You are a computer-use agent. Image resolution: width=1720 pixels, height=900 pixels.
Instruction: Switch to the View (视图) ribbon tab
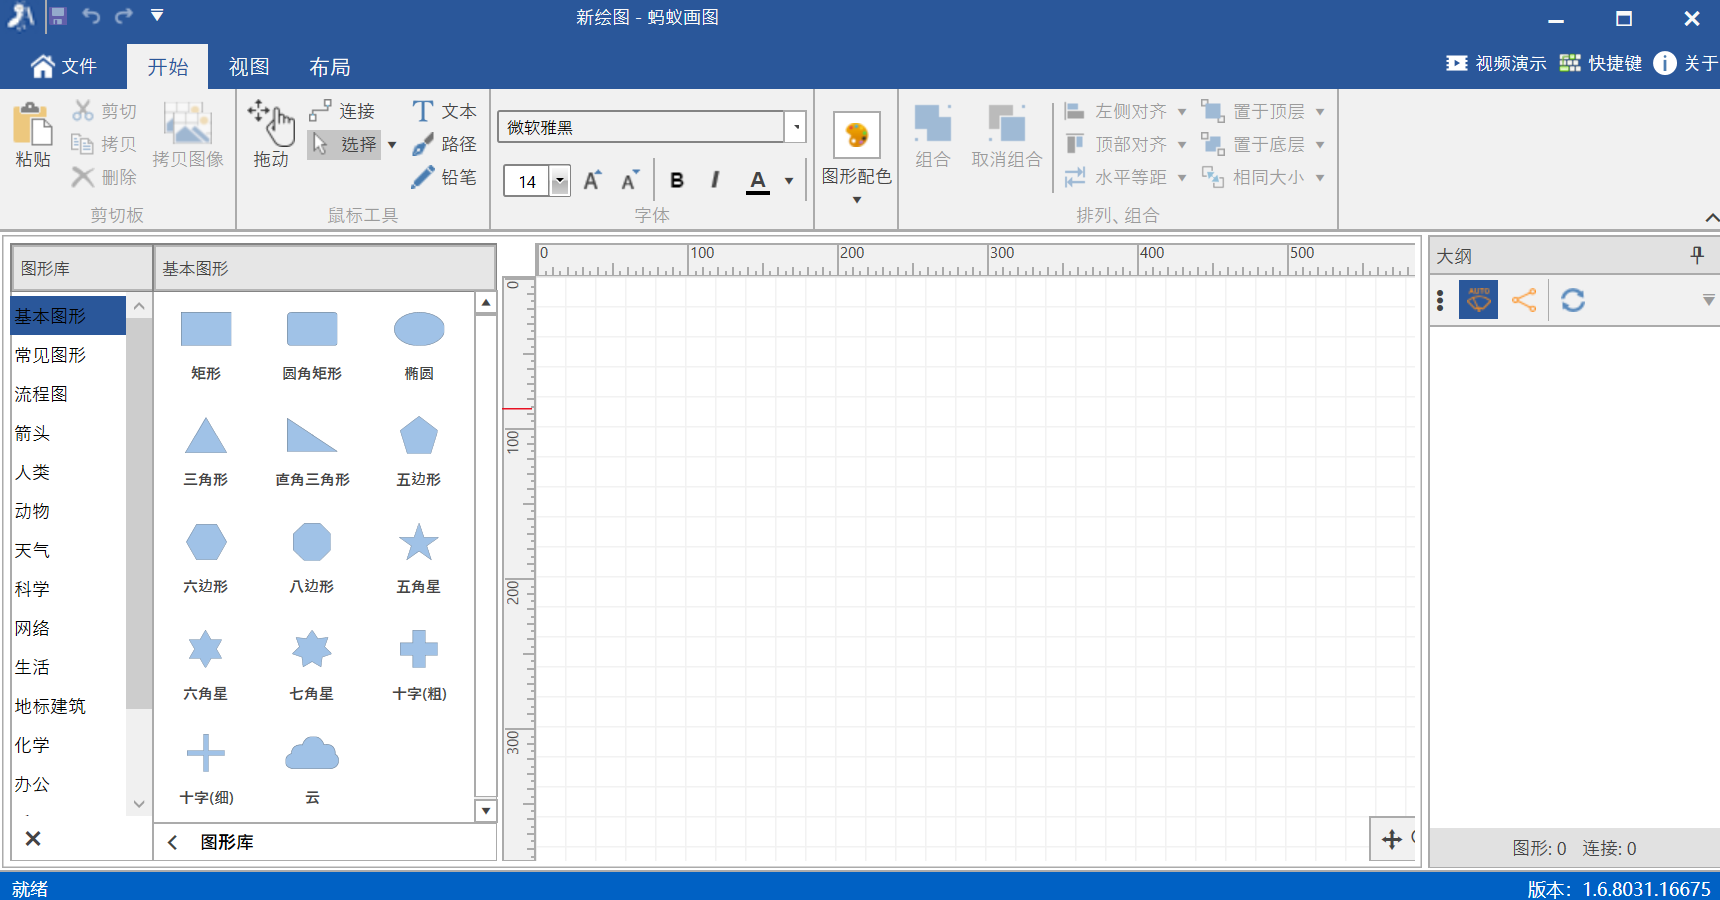point(249,66)
